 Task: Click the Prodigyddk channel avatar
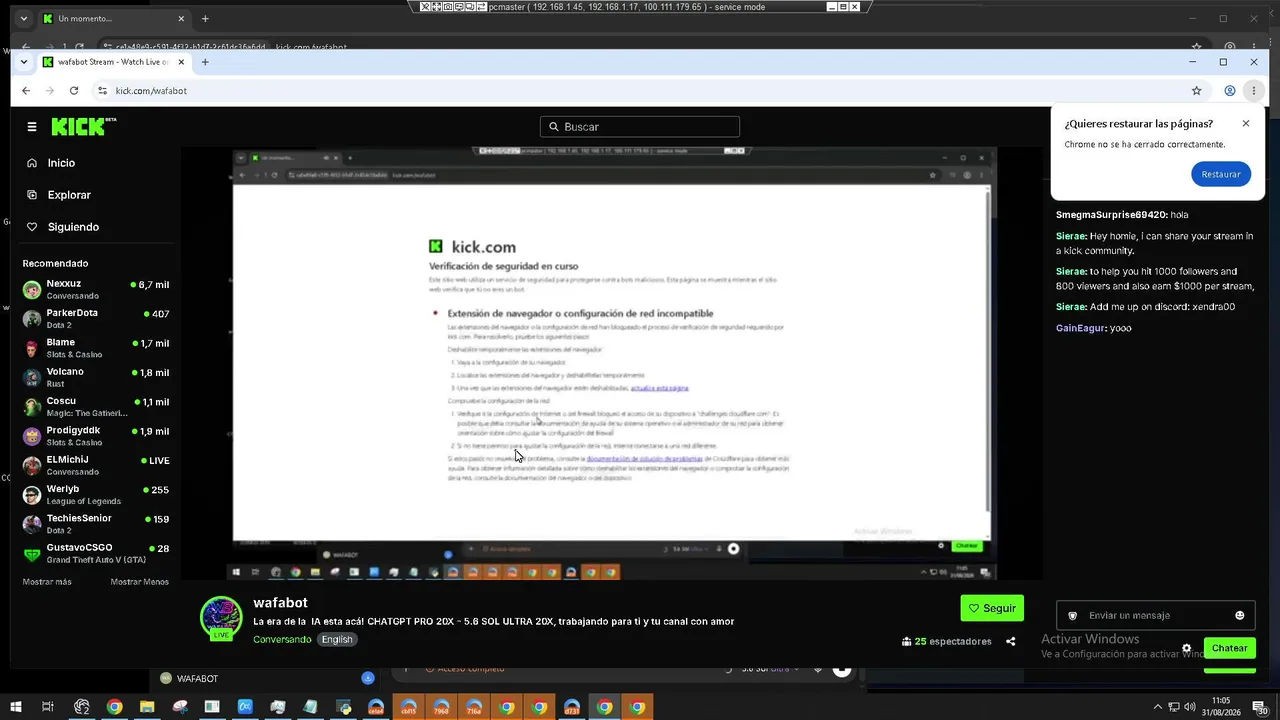[x=32, y=436]
